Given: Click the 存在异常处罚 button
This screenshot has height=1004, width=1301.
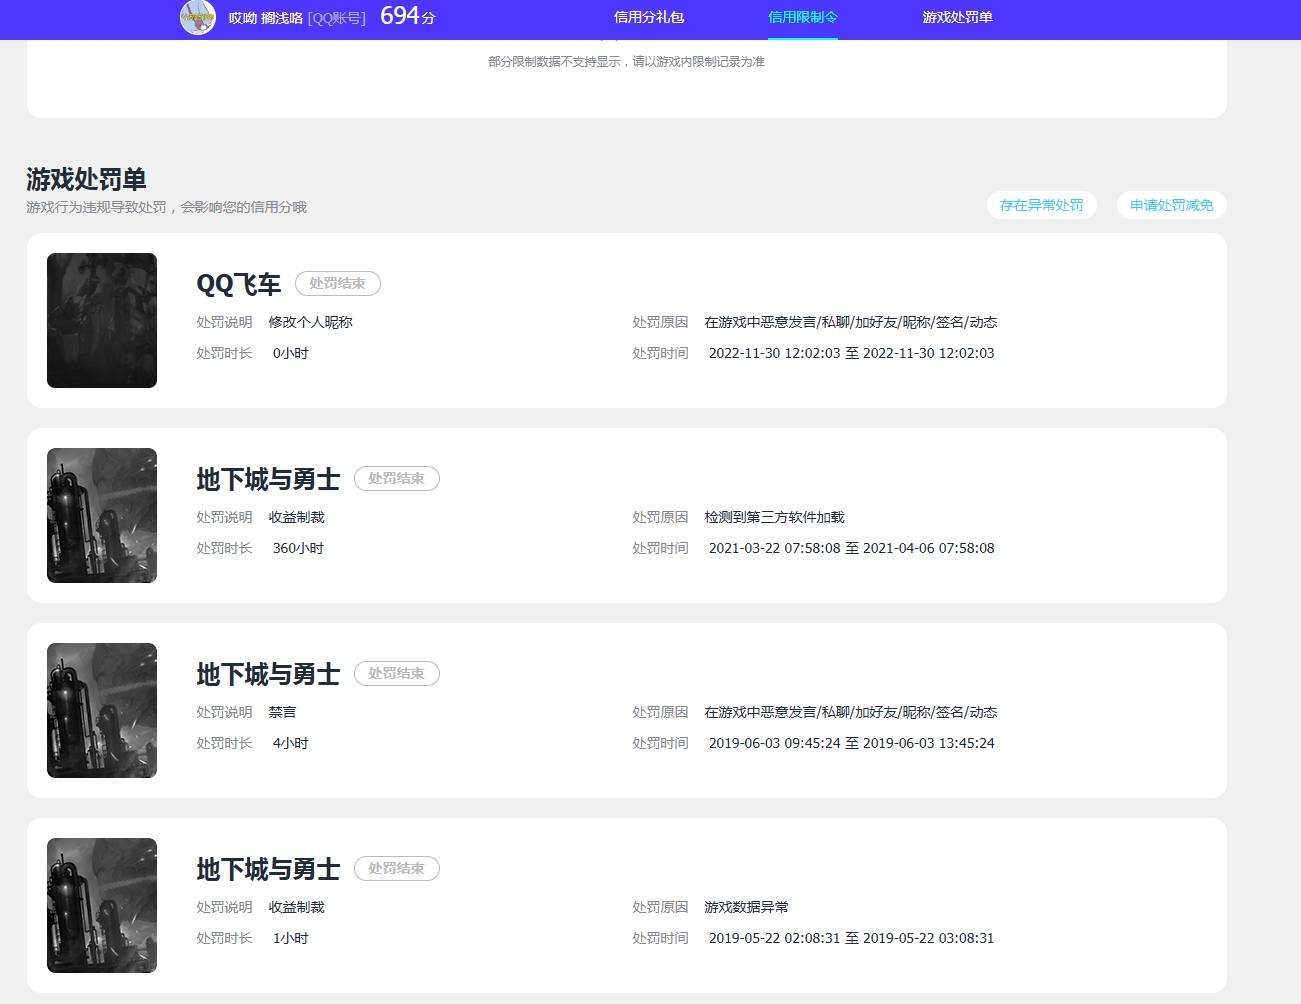Looking at the screenshot, I should (1042, 205).
